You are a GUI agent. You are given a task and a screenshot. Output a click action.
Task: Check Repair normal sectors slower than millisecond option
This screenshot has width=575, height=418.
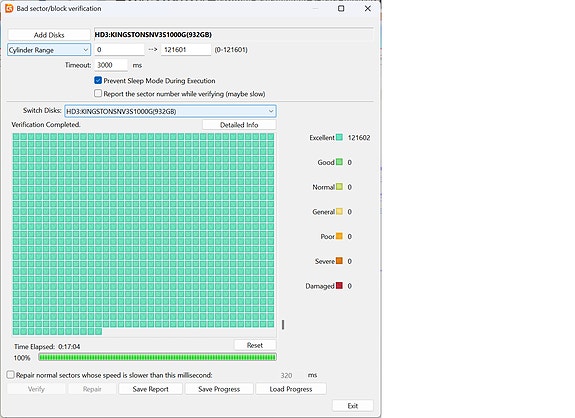pyautogui.click(x=11, y=375)
